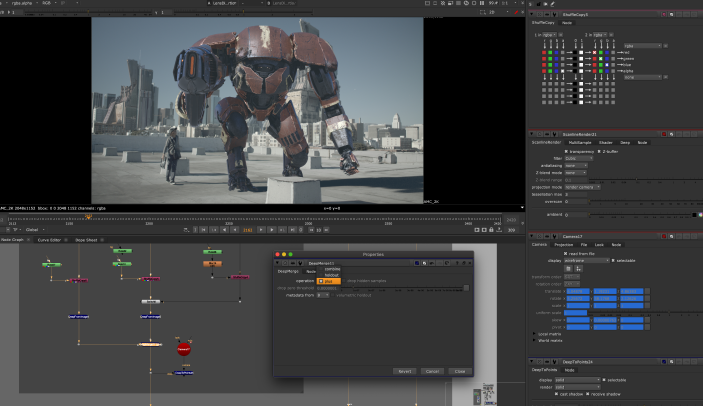Open the Global frame range dropdown

pos(35,229)
